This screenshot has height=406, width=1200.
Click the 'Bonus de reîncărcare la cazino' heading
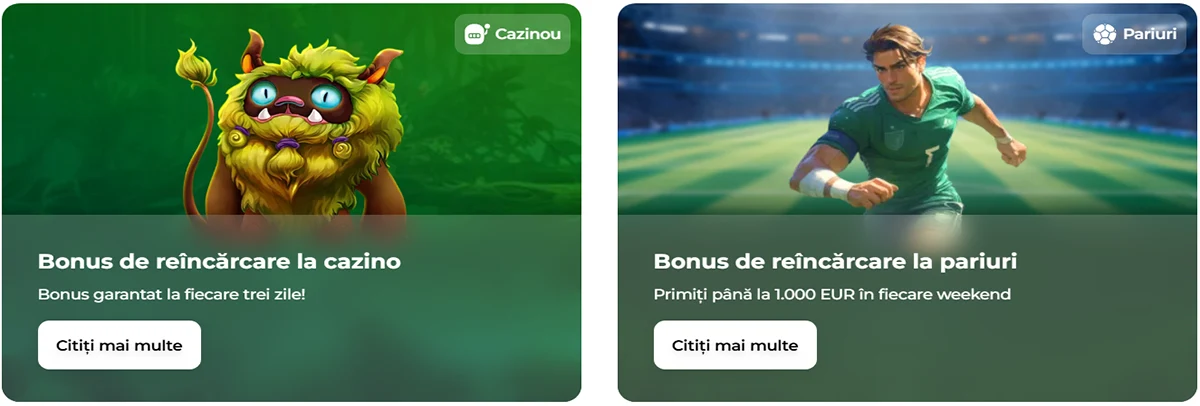click(x=219, y=262)
